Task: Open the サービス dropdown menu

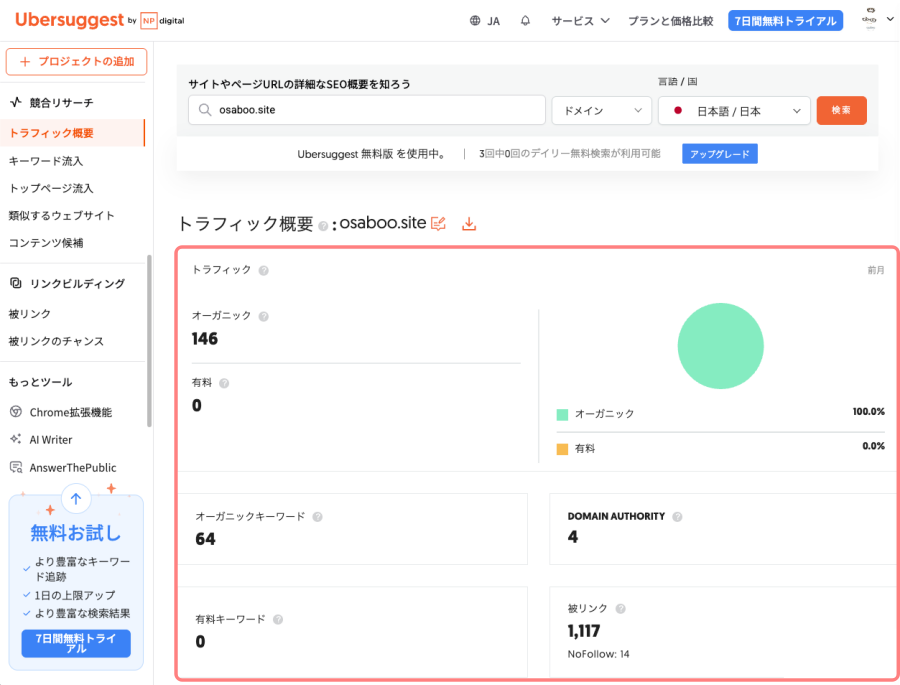Action: click(580, 21)
